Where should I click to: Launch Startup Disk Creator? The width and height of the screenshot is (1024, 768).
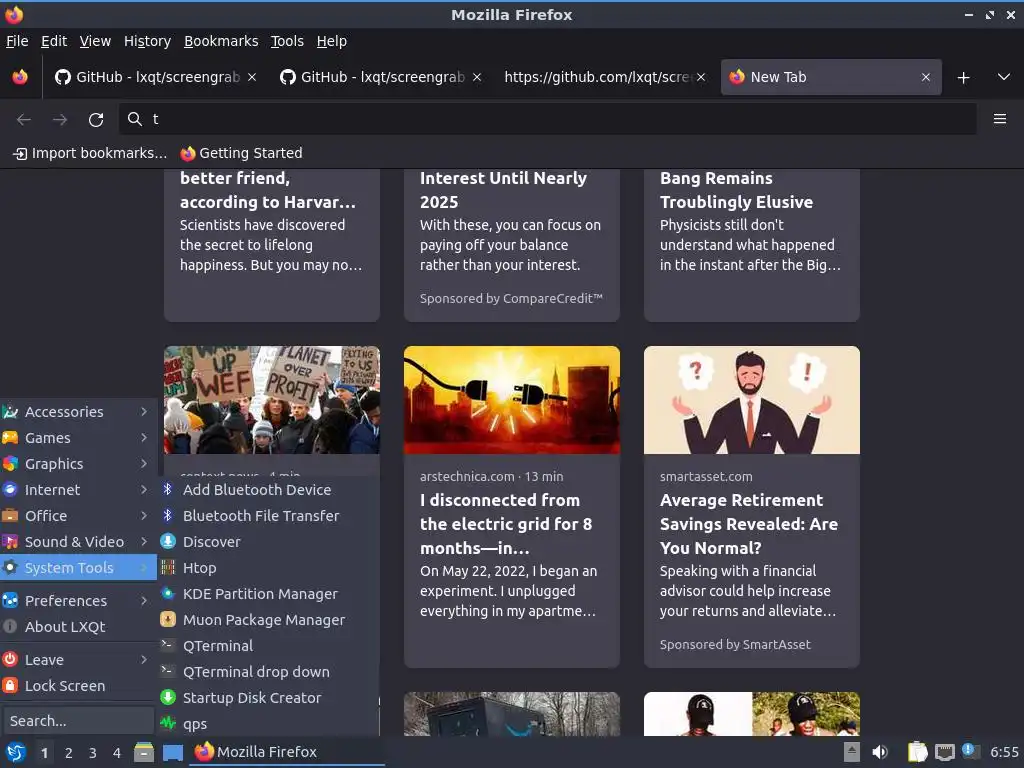pos(268,698)
